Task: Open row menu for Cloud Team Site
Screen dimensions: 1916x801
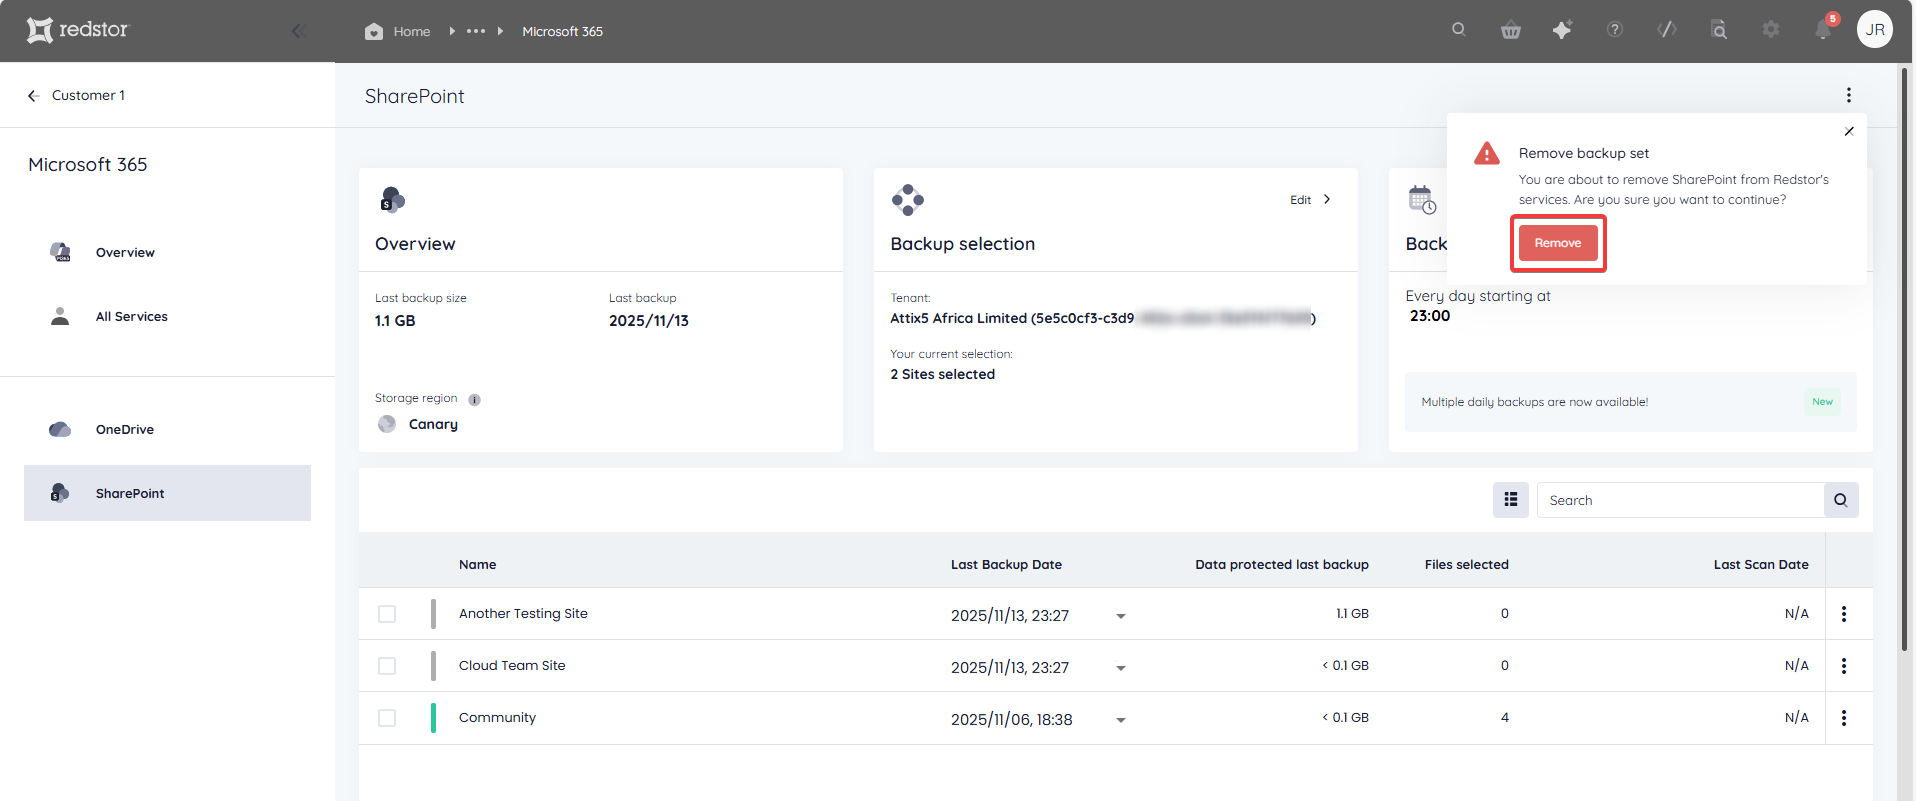Action: (x=1844, y=666)
